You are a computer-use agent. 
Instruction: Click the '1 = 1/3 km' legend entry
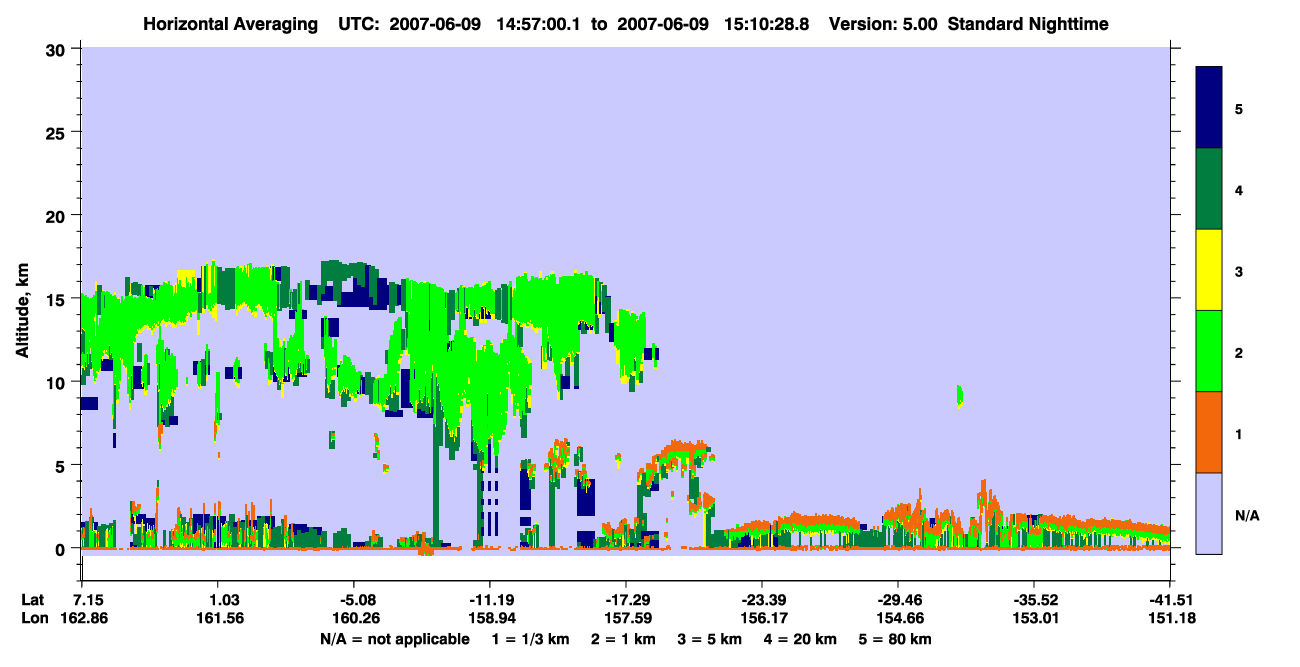(x=531, y=639)
